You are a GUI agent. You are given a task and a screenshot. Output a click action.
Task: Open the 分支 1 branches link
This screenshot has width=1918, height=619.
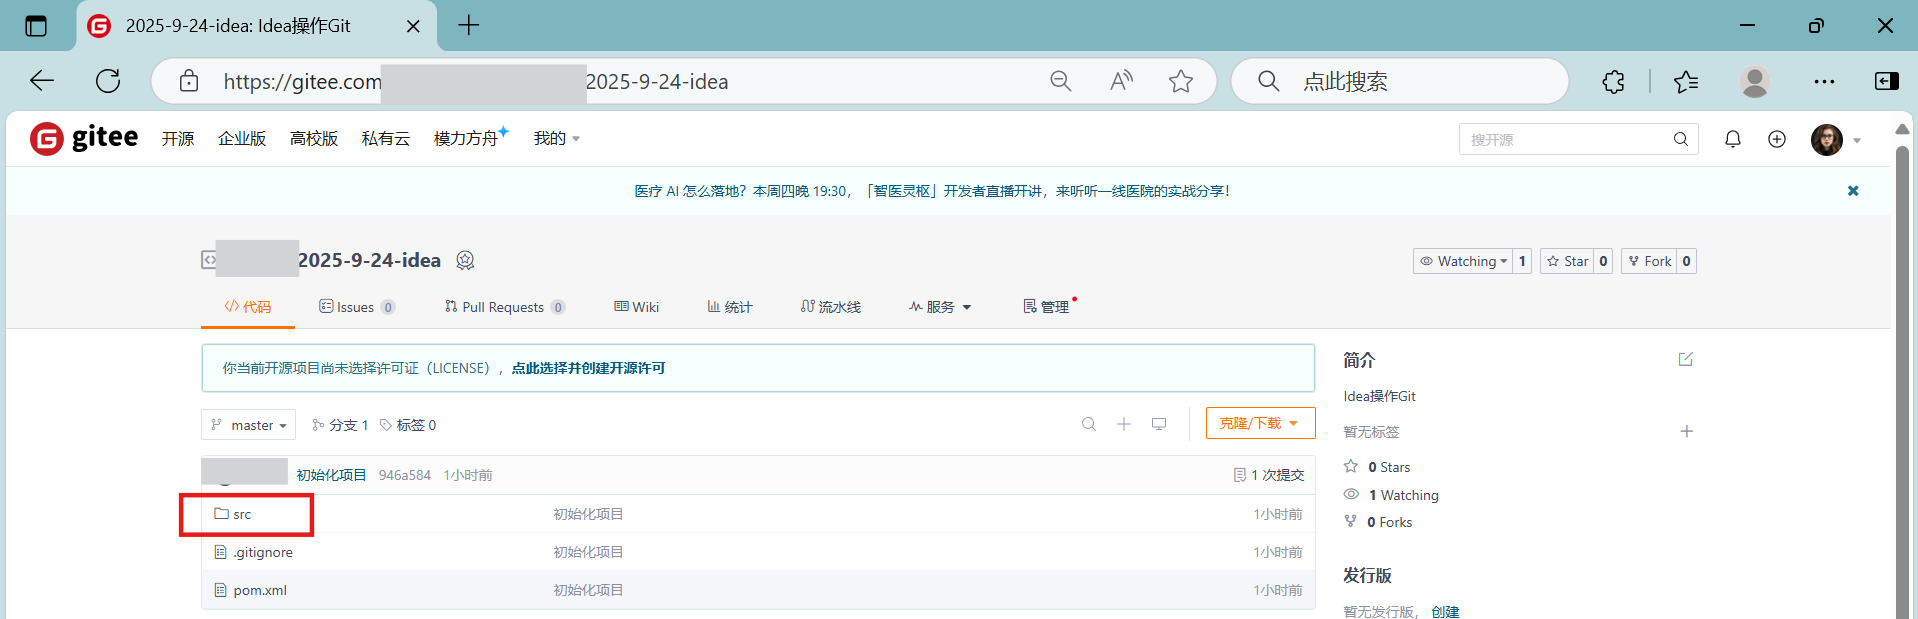(x=340, y=425)
